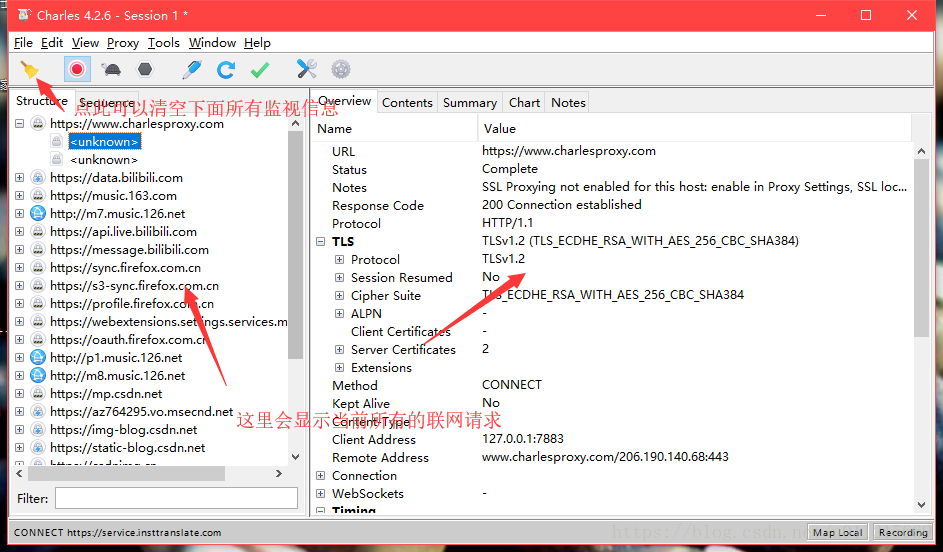
Task: Click the globe icon of http://p1.music.126.net
Action: coord(38,358)
